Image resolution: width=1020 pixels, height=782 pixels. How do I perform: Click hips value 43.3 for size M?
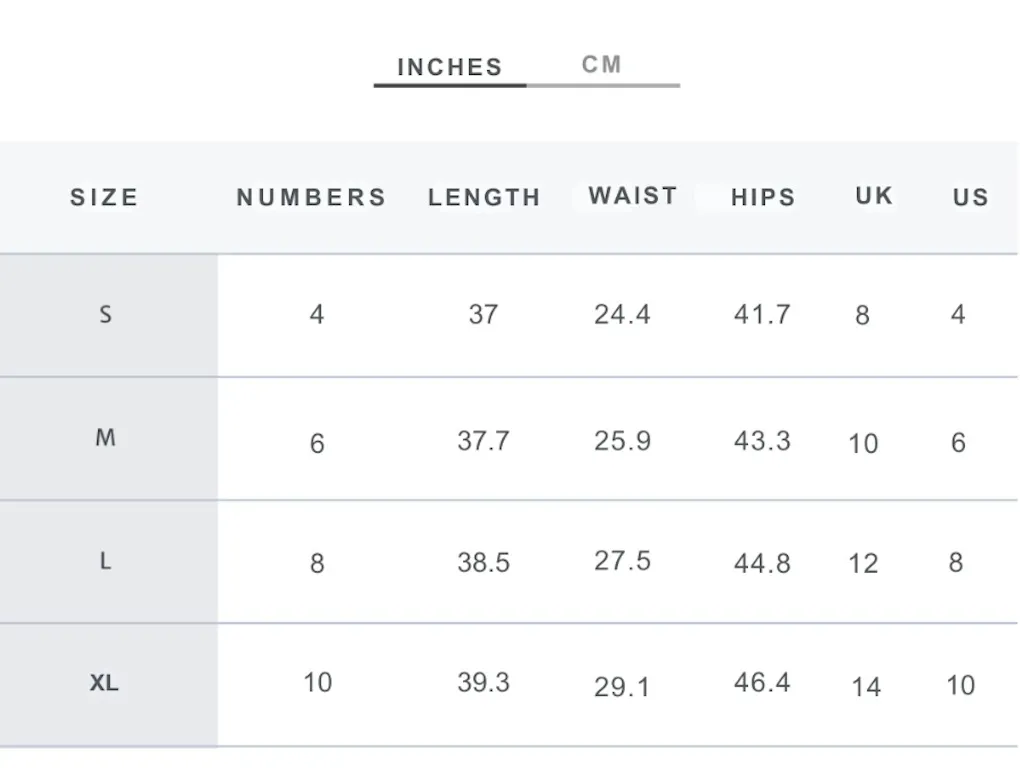pos(762,441)
